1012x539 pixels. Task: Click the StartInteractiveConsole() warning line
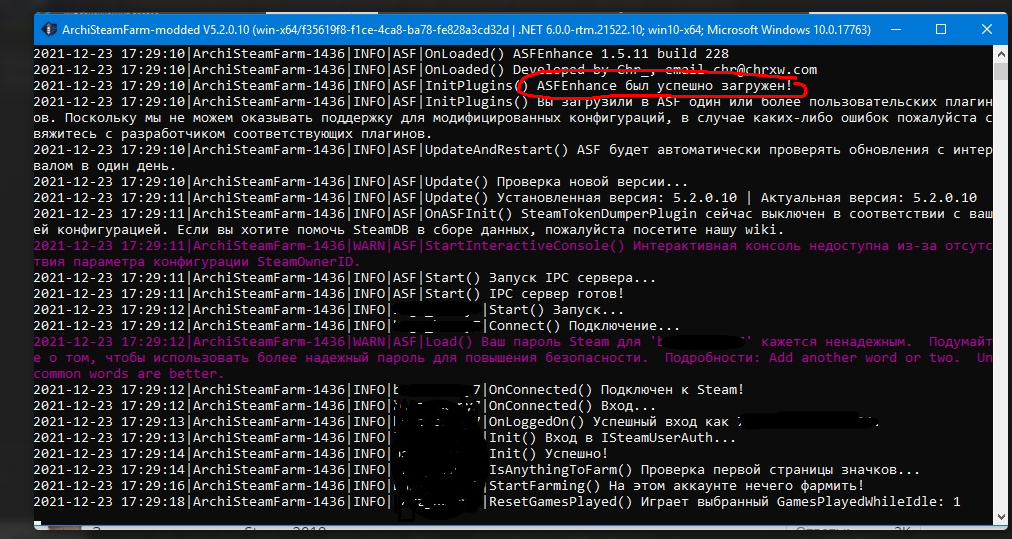coord(513,246)
